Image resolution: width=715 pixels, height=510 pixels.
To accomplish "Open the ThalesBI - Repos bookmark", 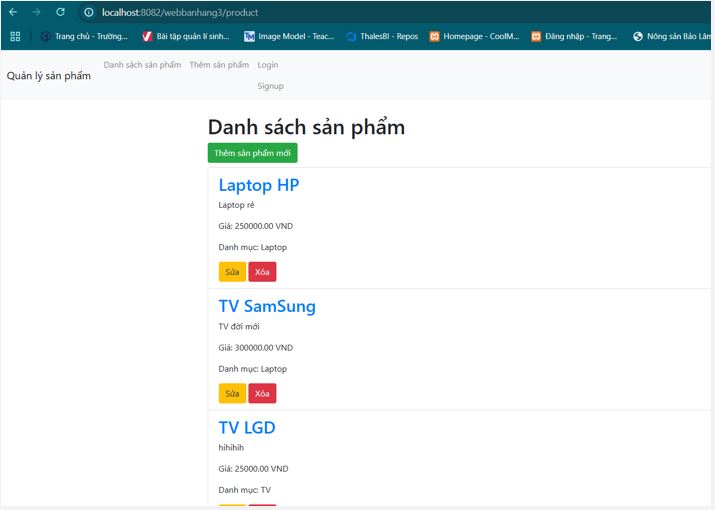I will click(382, 36).
